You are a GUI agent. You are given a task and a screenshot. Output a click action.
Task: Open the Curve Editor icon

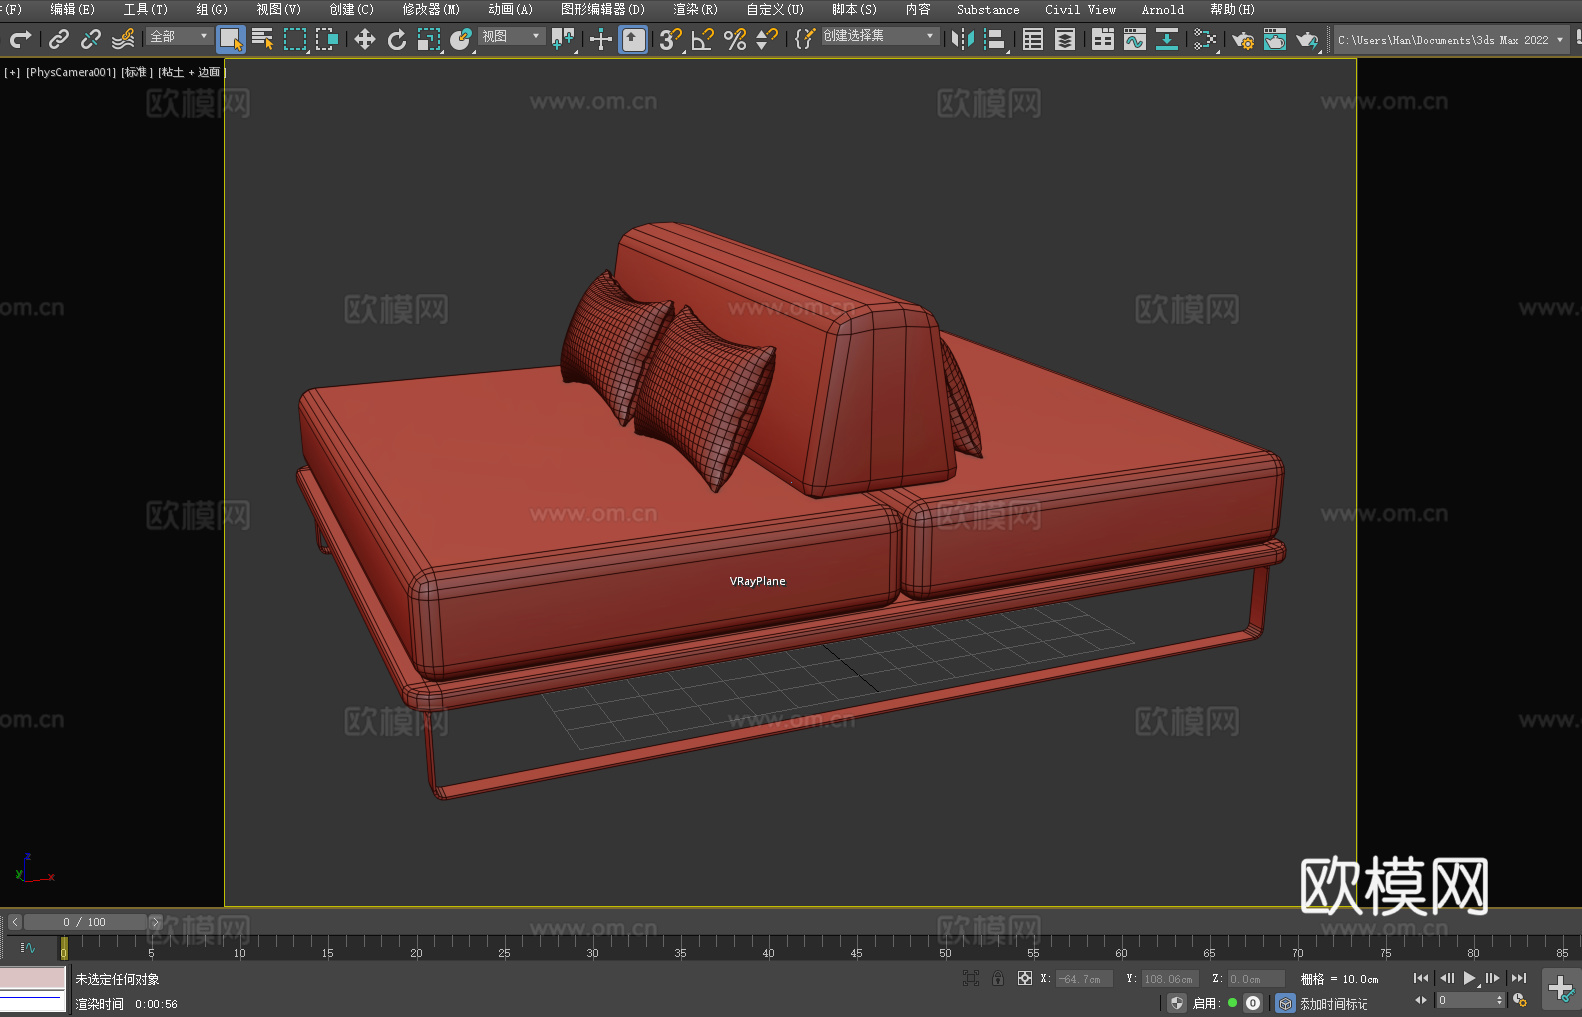coord(1134,39)
